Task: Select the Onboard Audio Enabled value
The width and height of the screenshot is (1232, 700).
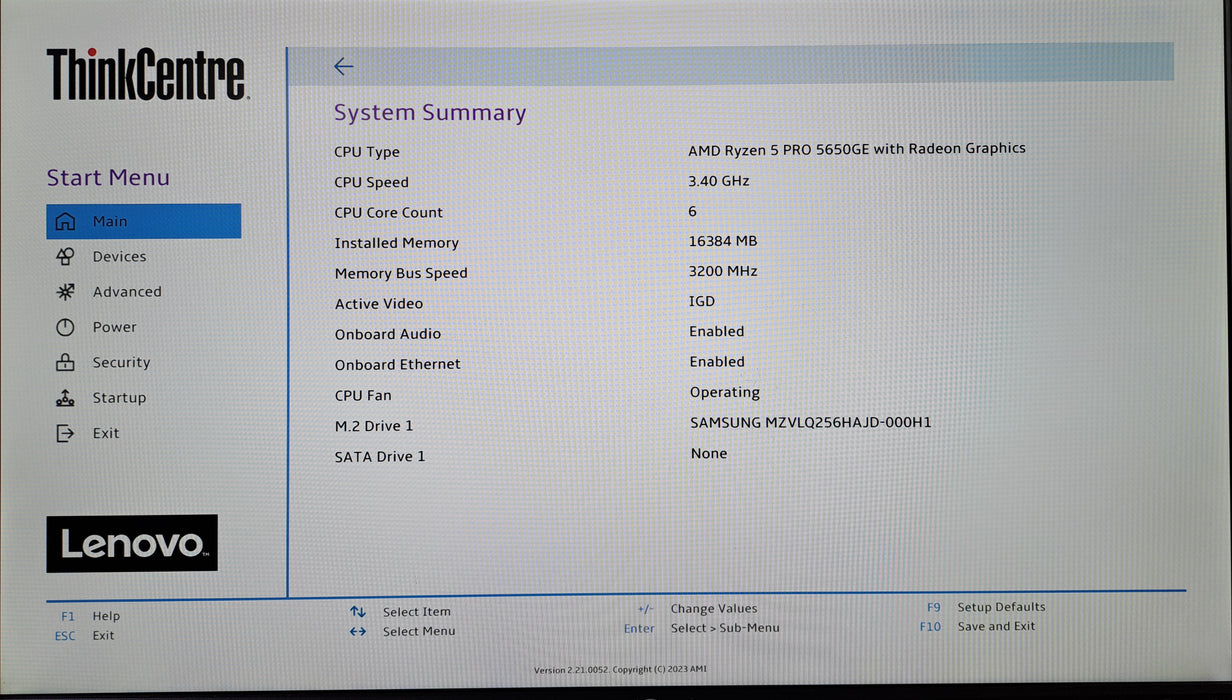Action: pyautogui.click(x=717, y=331)
